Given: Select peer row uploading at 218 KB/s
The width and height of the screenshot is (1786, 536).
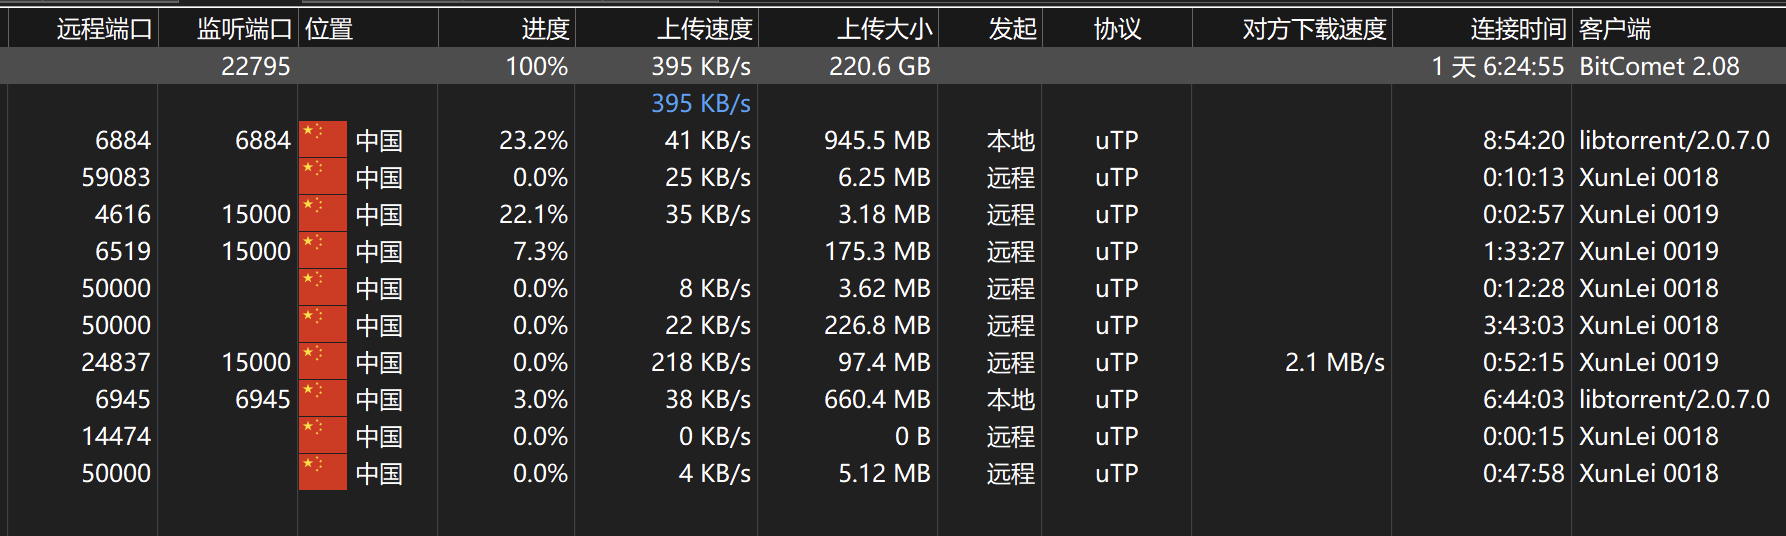Looking at the screenshot, I should (x=893, y=362).
